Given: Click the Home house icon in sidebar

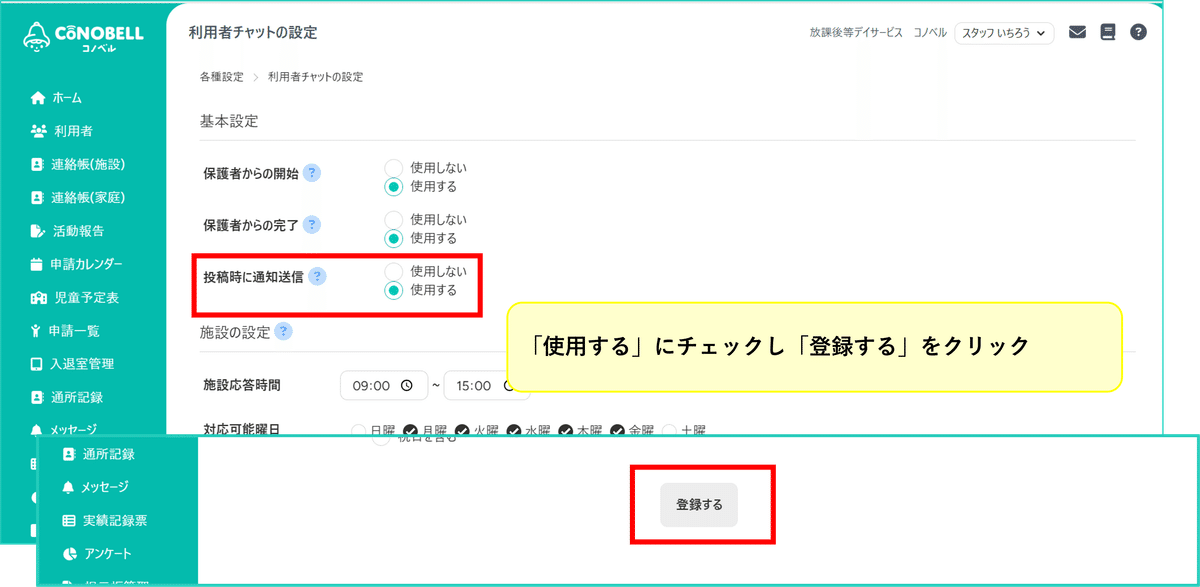Looking at the screenshot, I should (x=38, y=98).
